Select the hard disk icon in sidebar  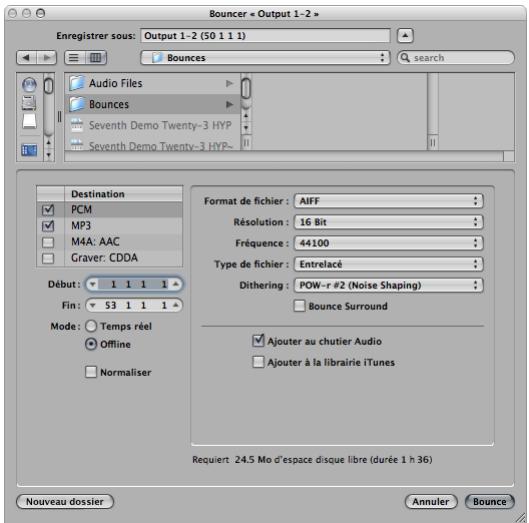point(29,103)
